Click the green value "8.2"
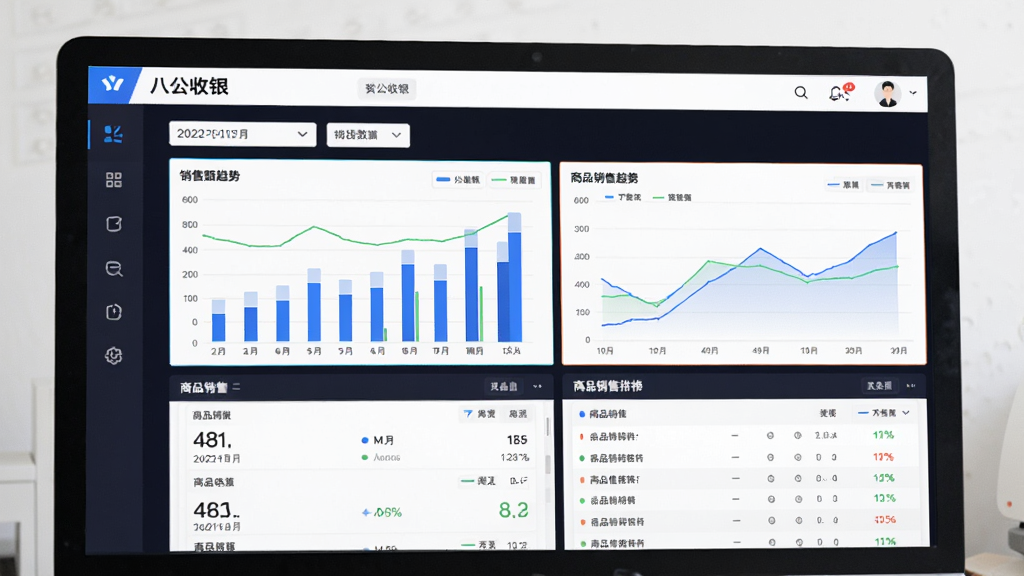 click(513, 509)
